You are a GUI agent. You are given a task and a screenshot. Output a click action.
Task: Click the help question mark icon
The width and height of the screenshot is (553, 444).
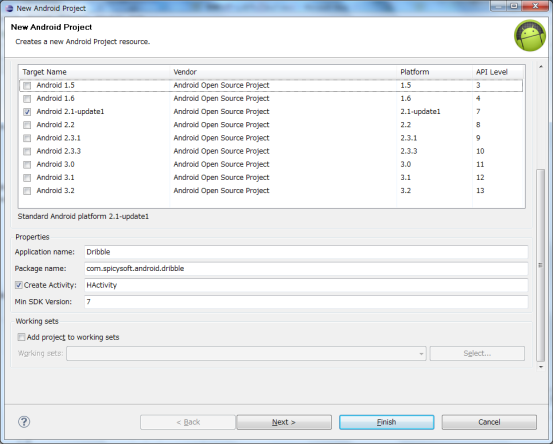(24, 422)
